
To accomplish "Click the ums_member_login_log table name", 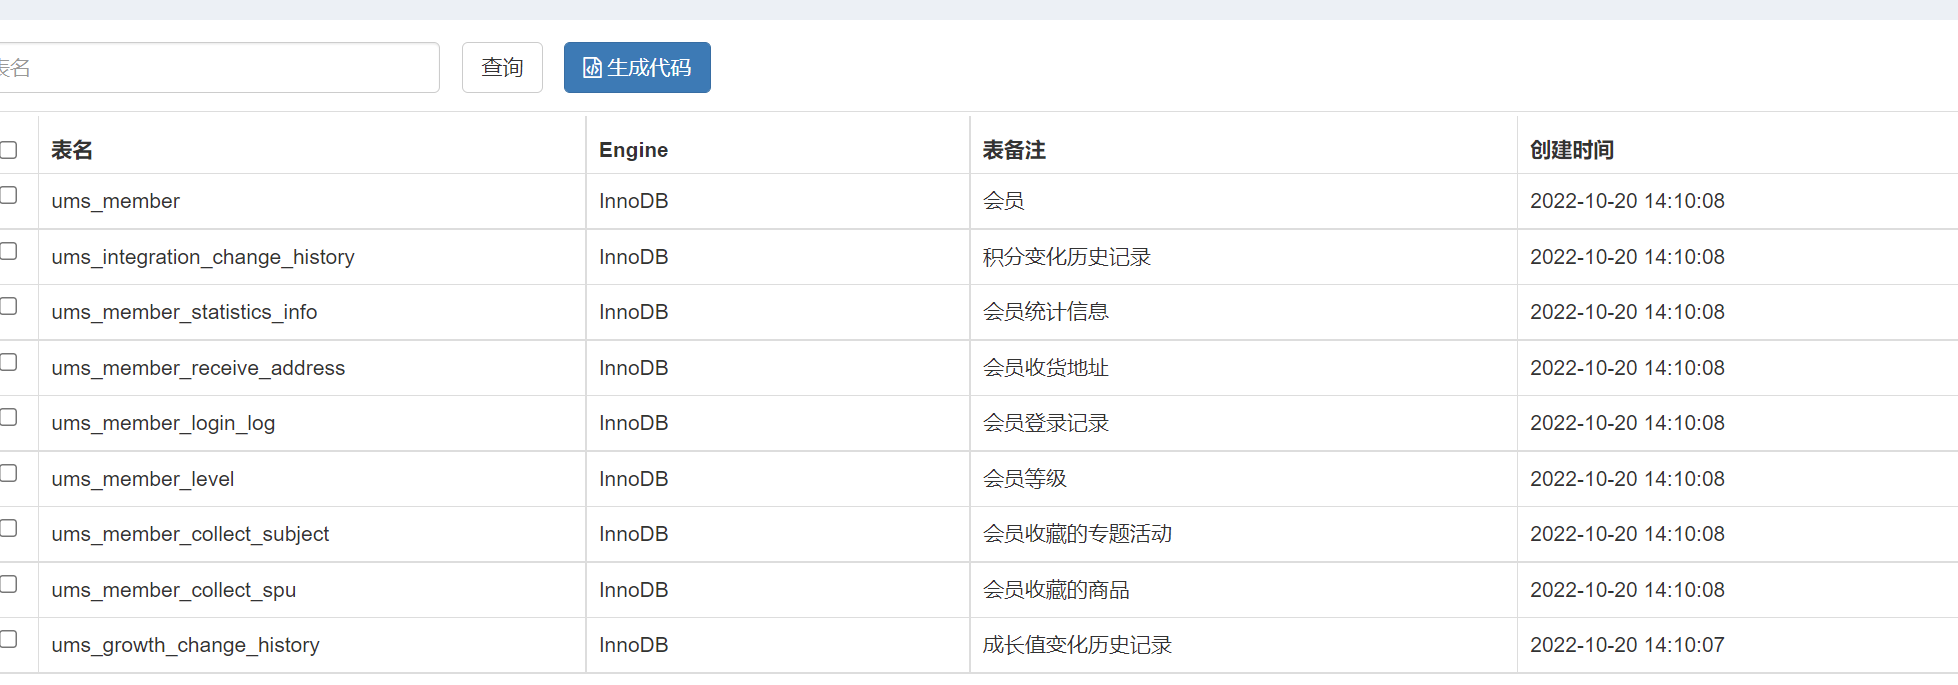I will tap(163, 423).
